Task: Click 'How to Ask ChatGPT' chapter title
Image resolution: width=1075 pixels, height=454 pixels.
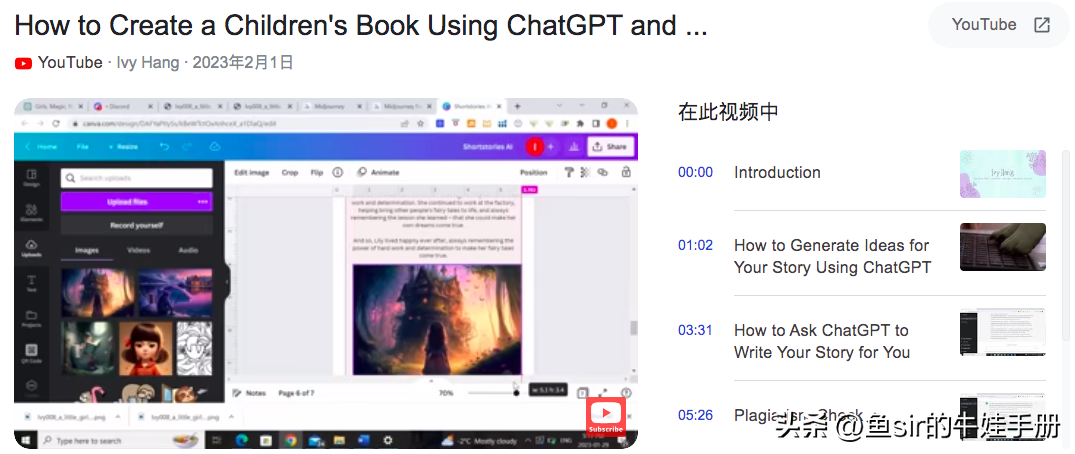Action: (x=821, y=341)
